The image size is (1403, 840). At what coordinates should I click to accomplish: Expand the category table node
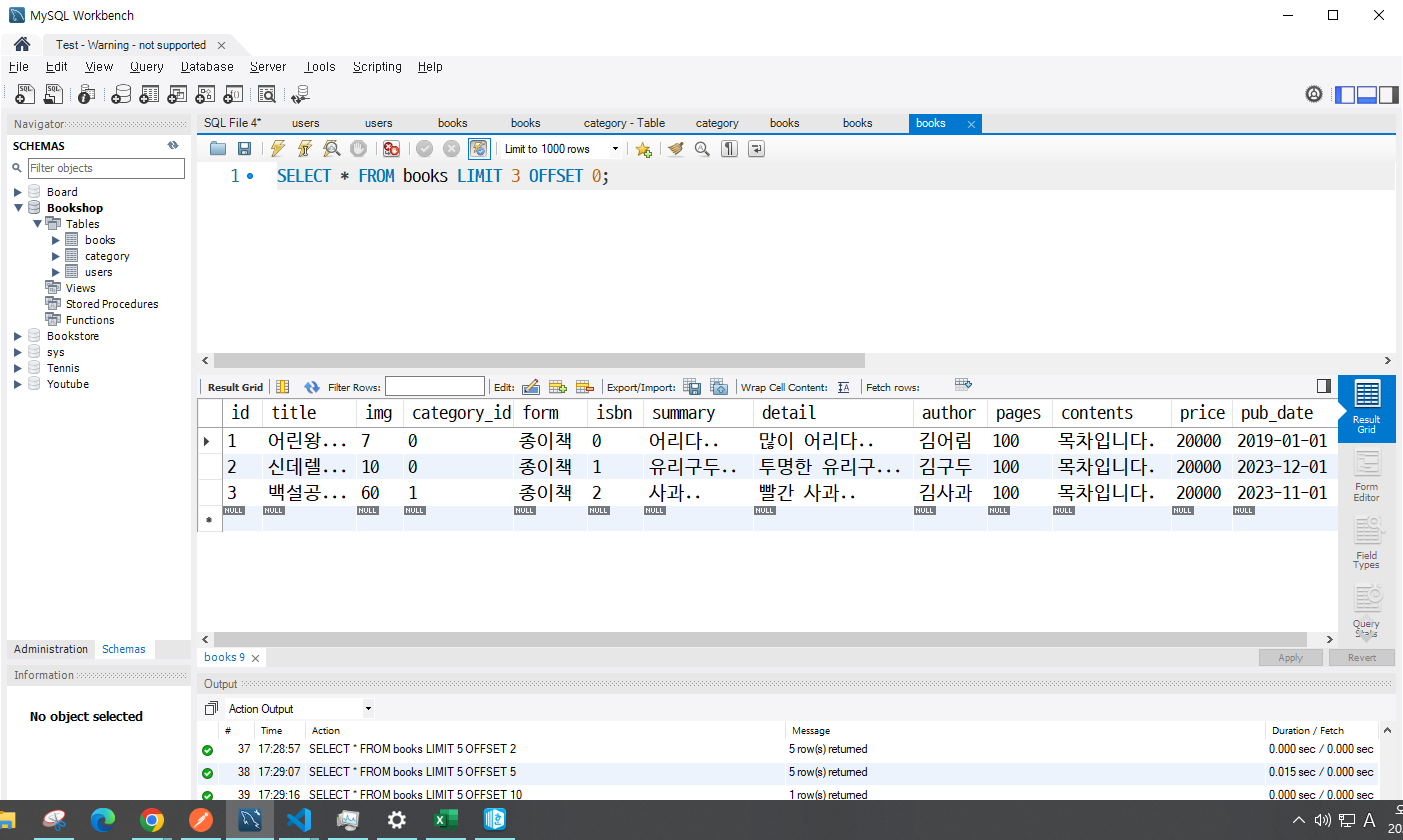pos(56,256)
